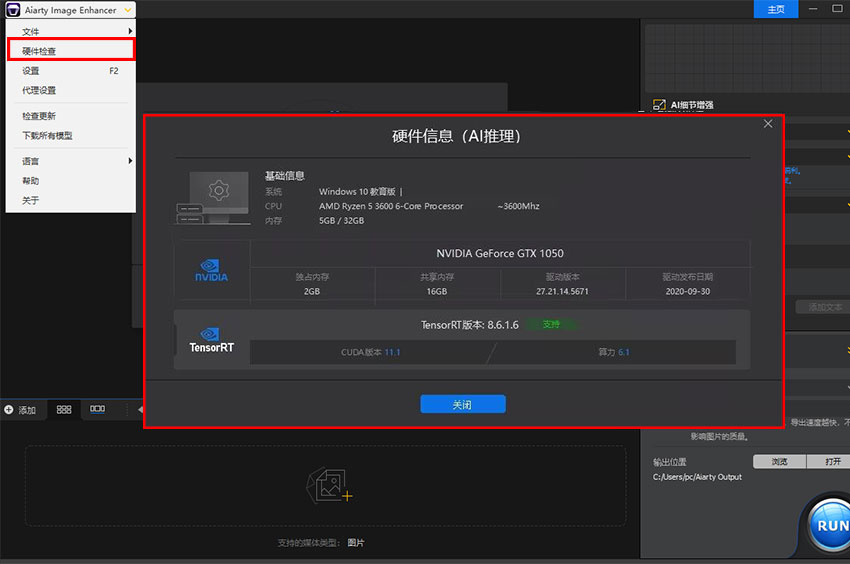Image resolution: width=850 pixels, height=564 pixels.
Task: Click the TensorRT logo icon
Action: pos(211,340)
